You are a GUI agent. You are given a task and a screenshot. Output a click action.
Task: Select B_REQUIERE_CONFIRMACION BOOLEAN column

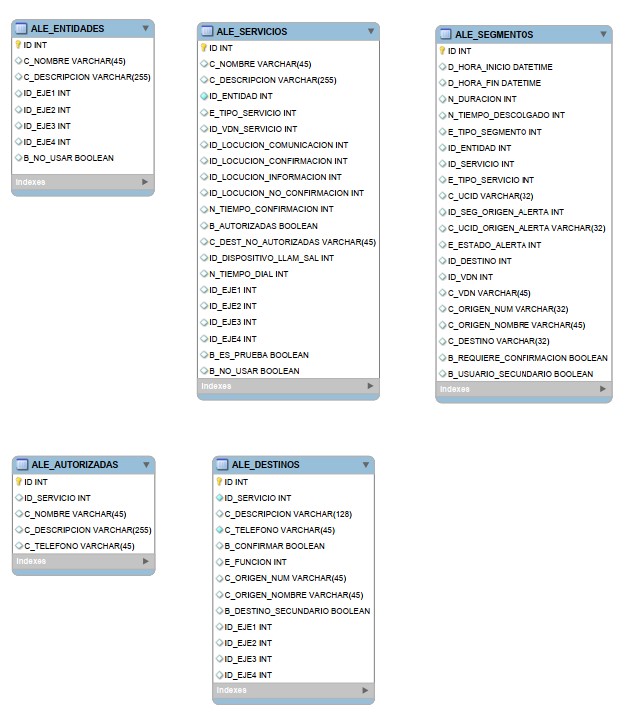tap(528, 358)
